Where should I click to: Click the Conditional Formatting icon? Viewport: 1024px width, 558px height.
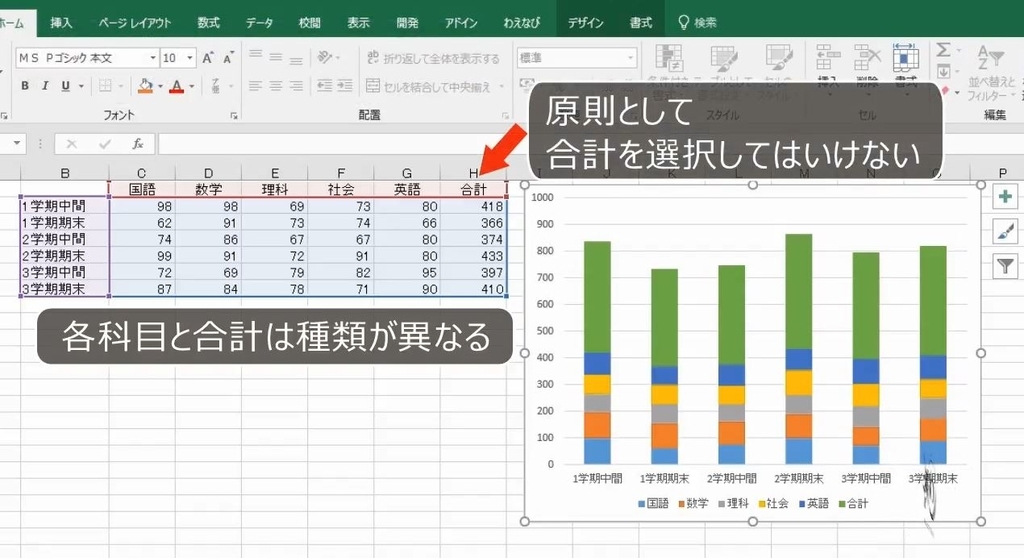click(669, 58)
